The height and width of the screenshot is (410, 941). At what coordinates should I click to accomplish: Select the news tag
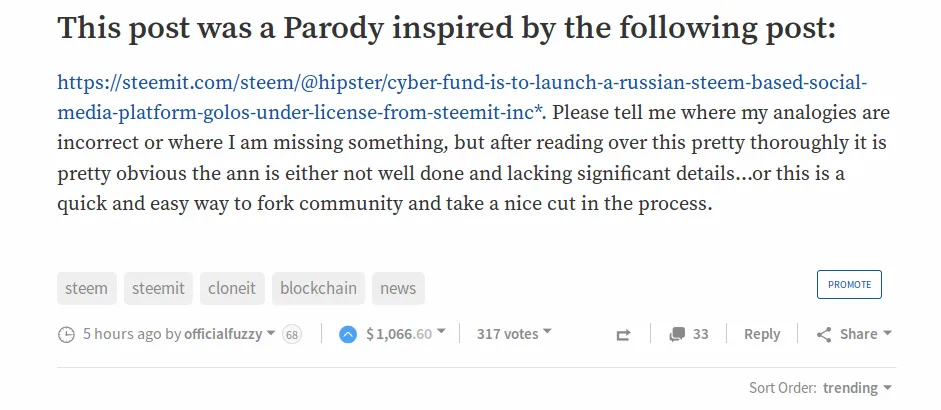[398, 288]
